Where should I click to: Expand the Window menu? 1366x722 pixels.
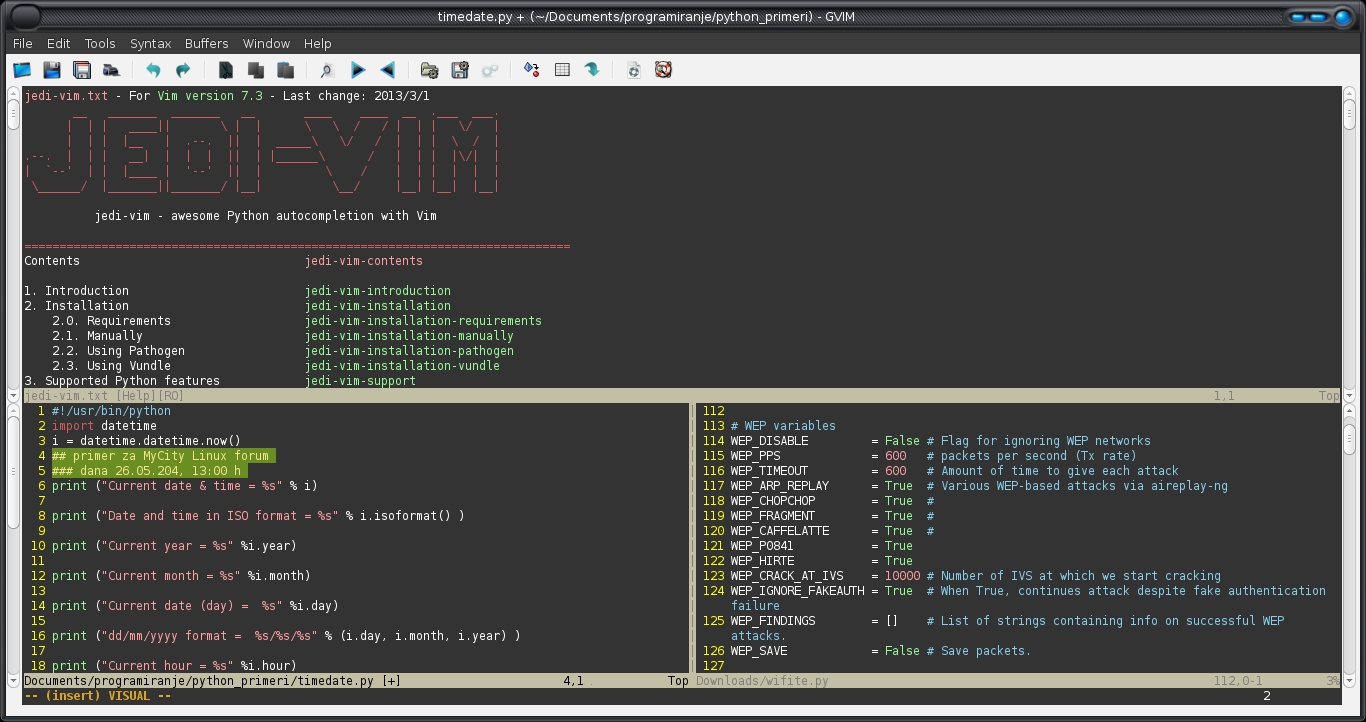[x=266, y=44]
